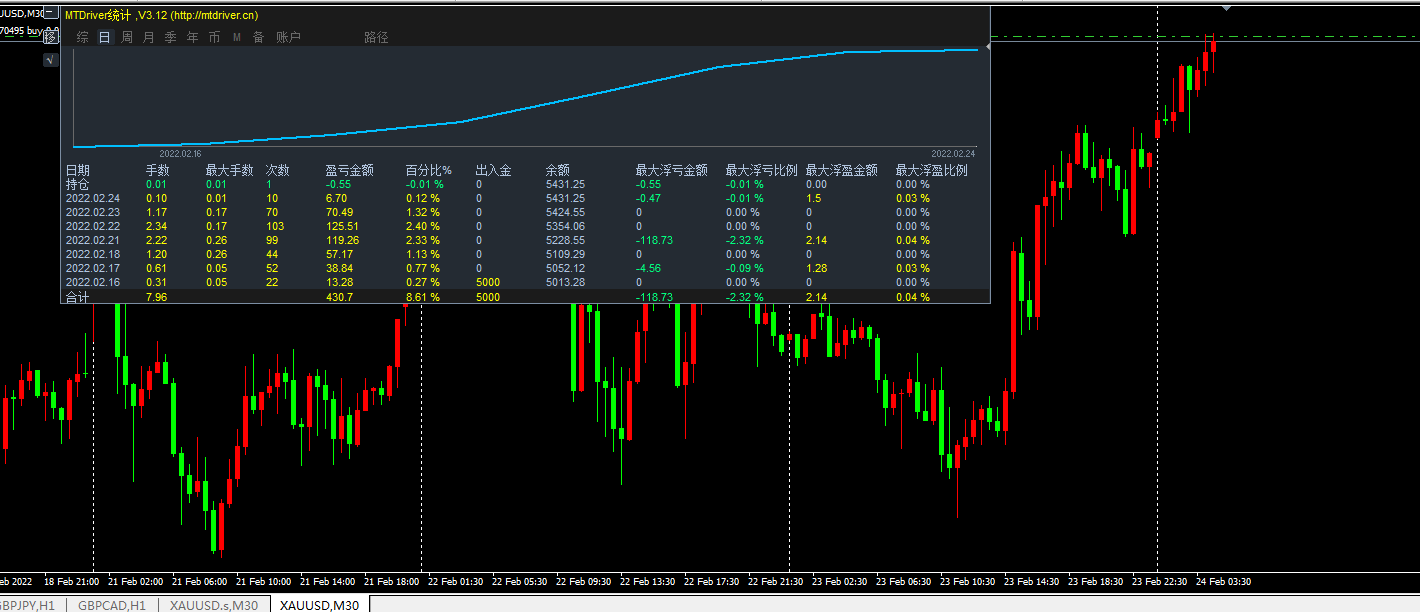
Task: Click the 余额 column header
Action: [558, 170]
